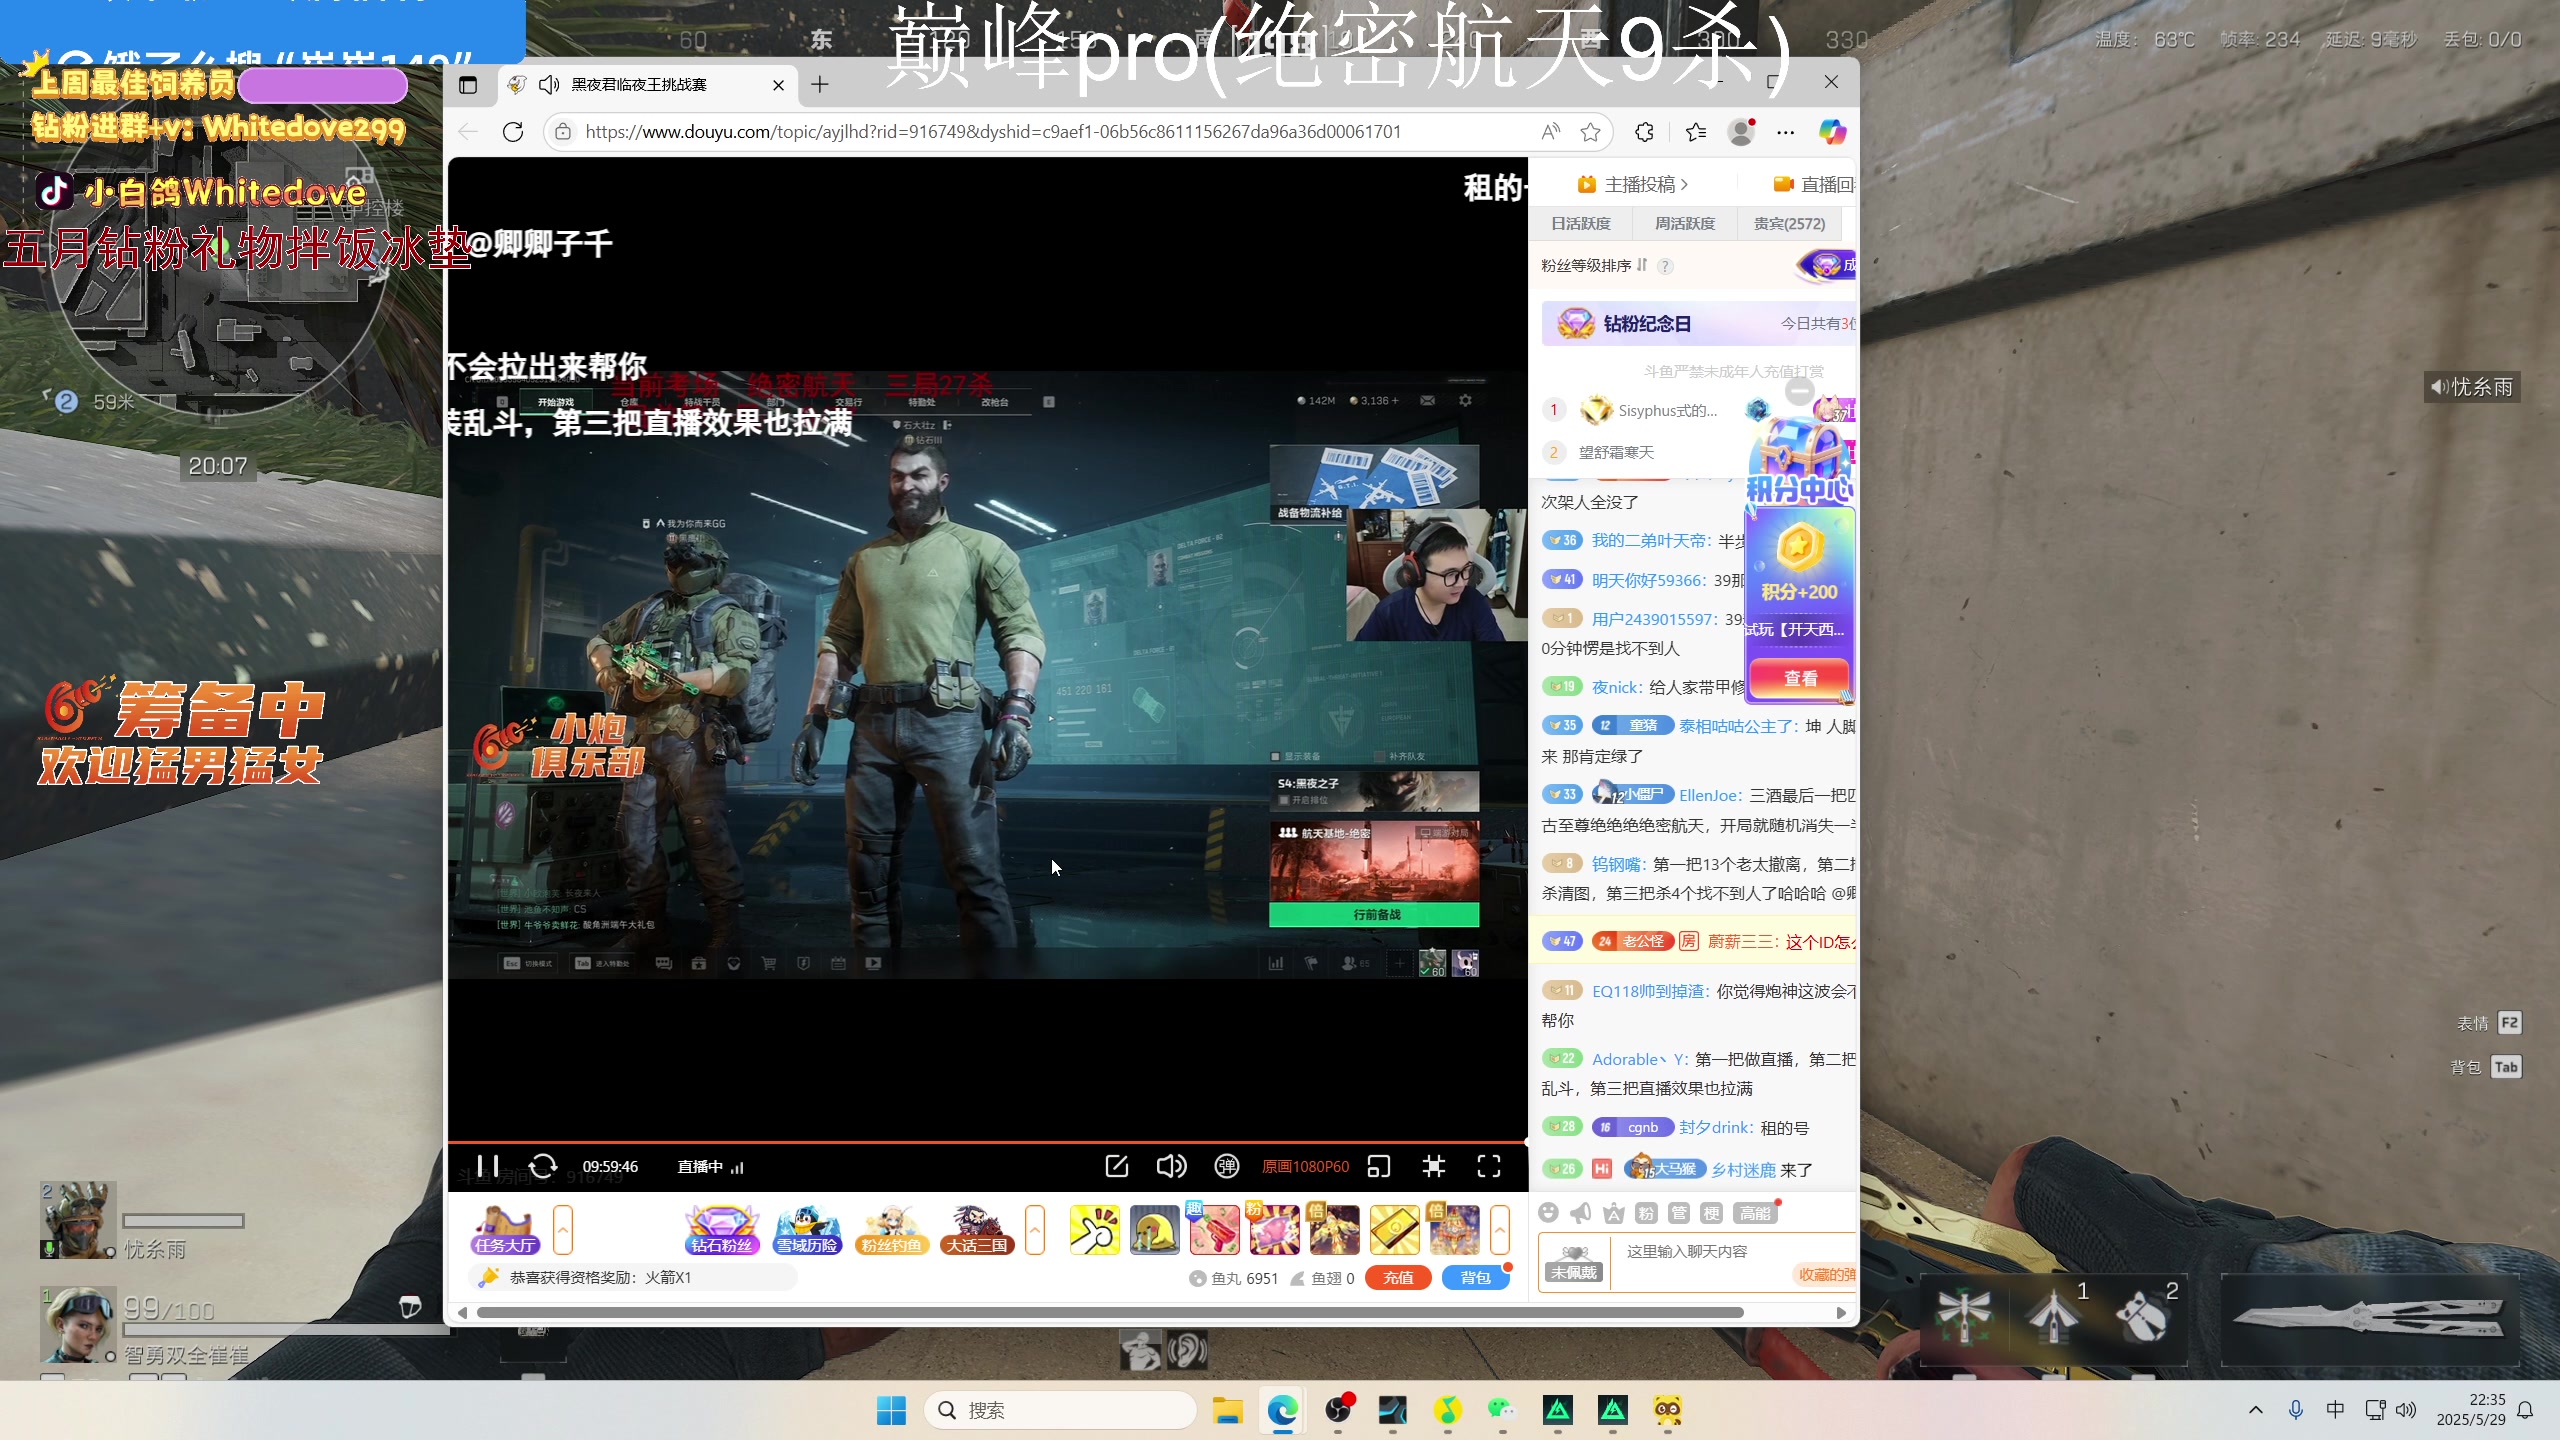Open the 钻石粉丝 diamond fans panel
This screenshot has width=2560, height=1440.
pyautogui.click(x=721, y=1230)
